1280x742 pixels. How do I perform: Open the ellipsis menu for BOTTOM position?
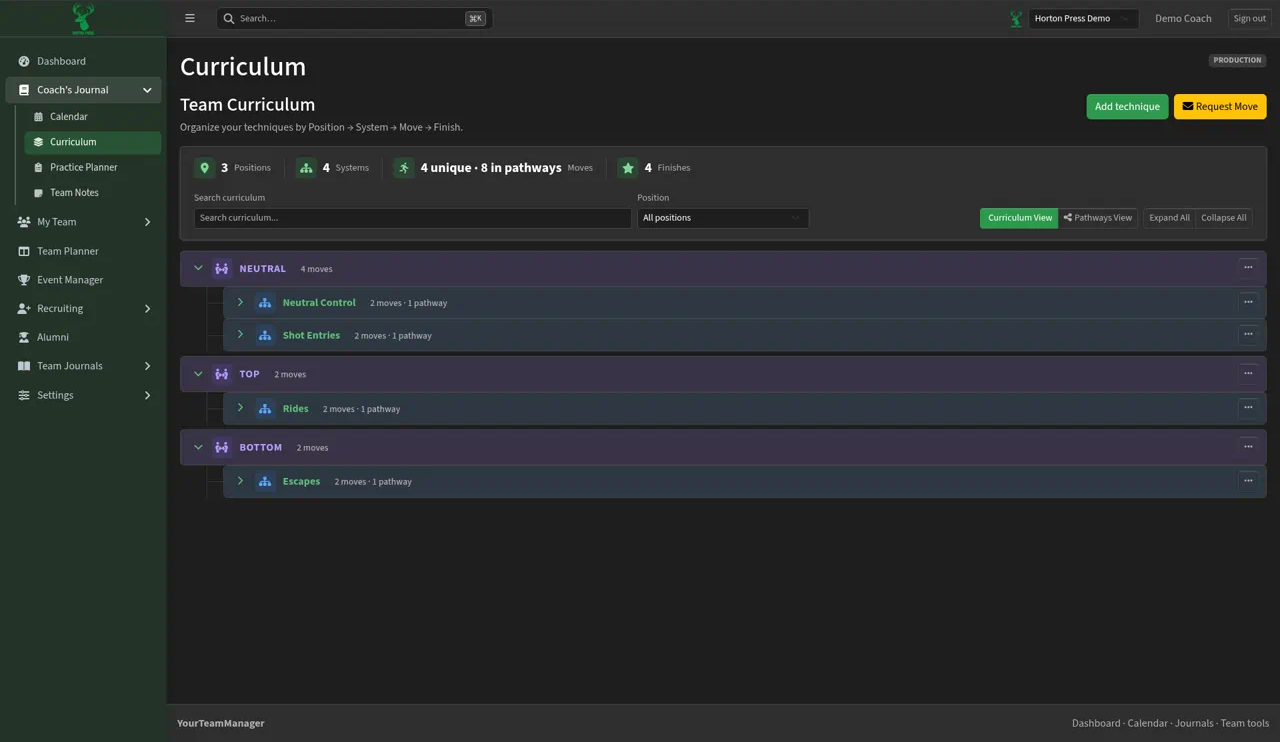point(1248,447)
